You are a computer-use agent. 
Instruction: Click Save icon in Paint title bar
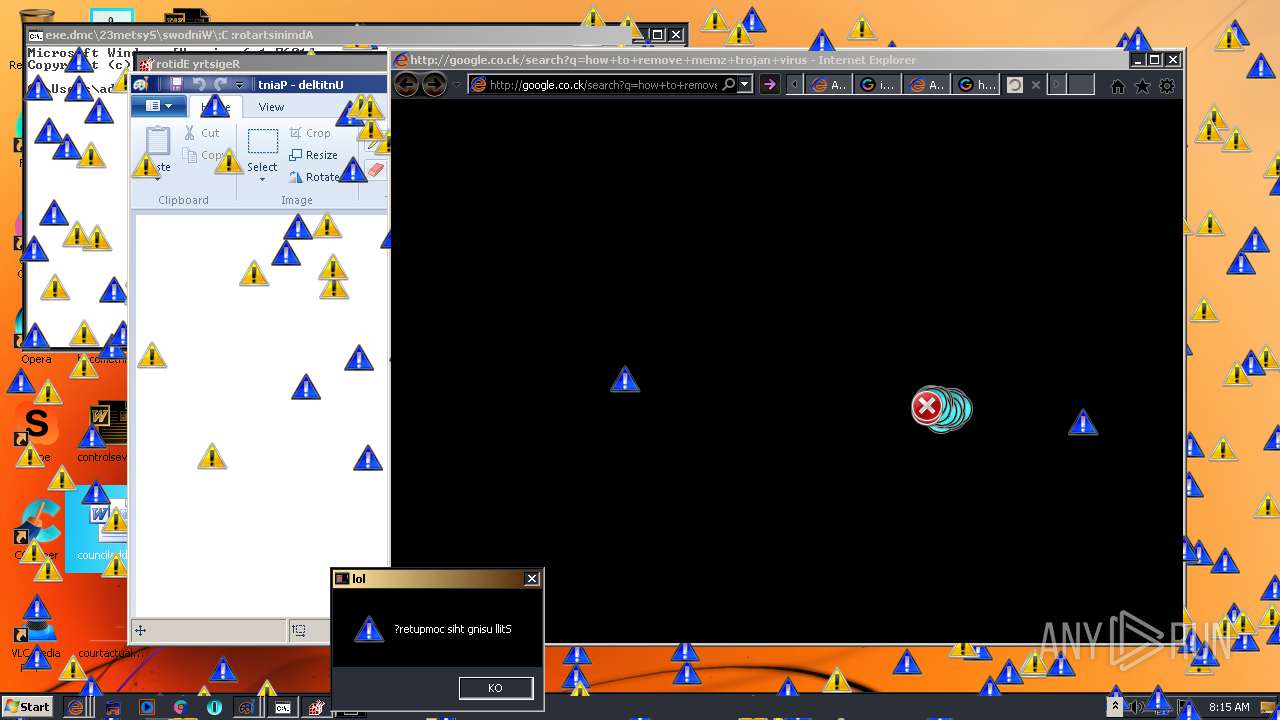tap(177, 85)
